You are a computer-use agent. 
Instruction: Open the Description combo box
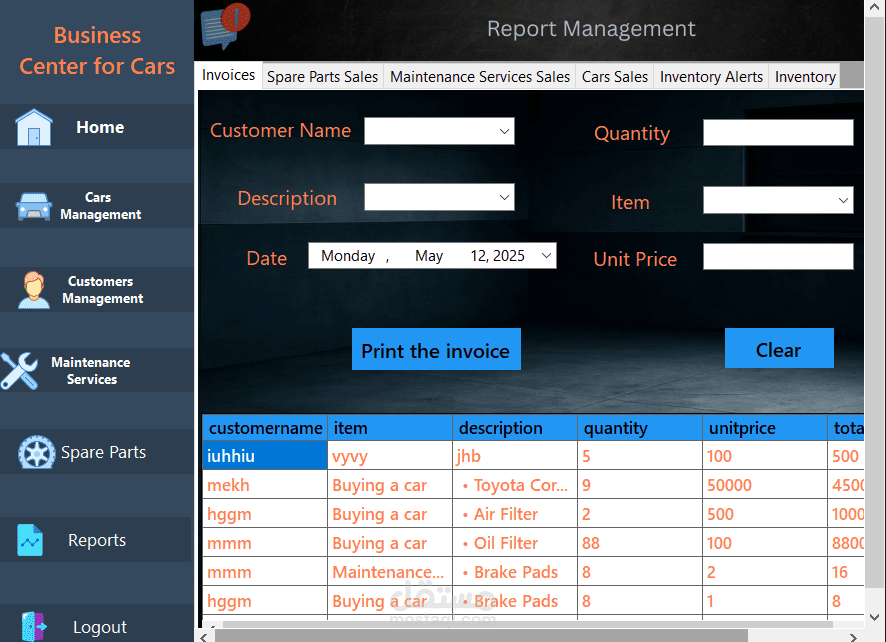pos(439,197)
